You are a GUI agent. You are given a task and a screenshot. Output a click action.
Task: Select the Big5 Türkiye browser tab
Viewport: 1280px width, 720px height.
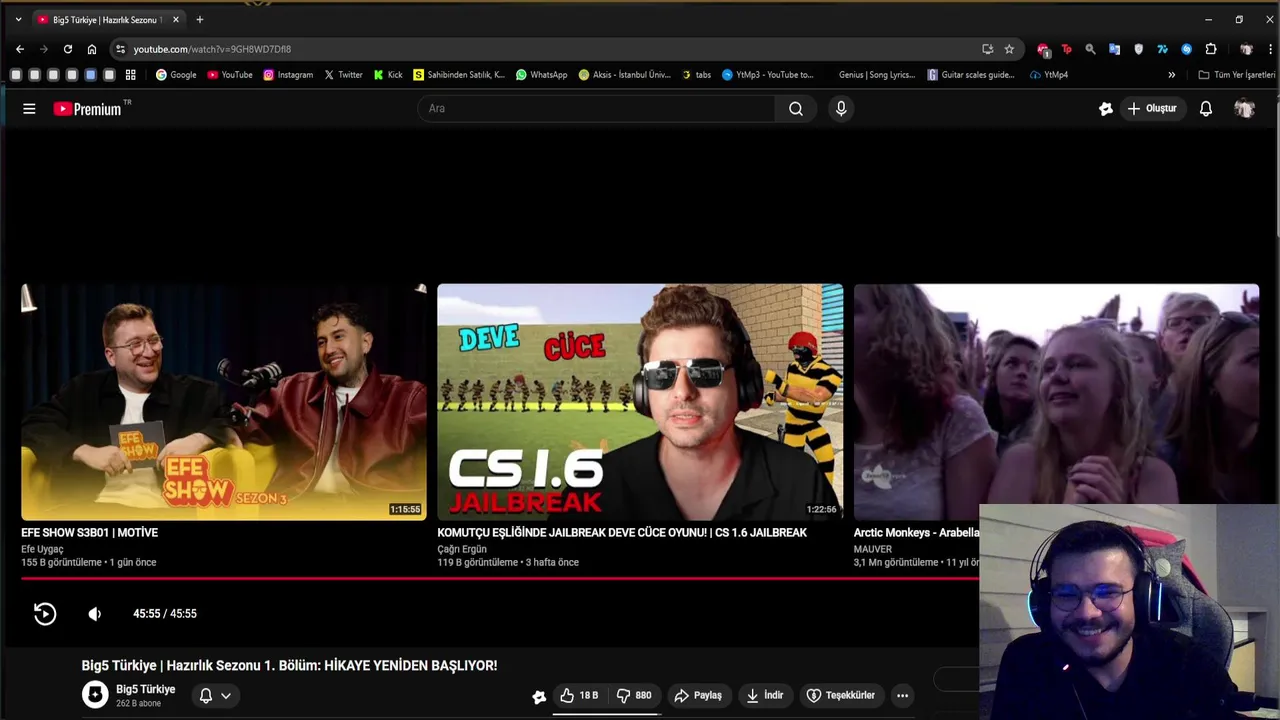coord(108,19)
